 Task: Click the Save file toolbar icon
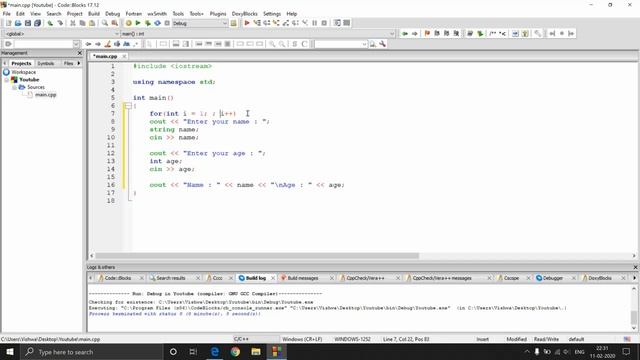(28, 23)
